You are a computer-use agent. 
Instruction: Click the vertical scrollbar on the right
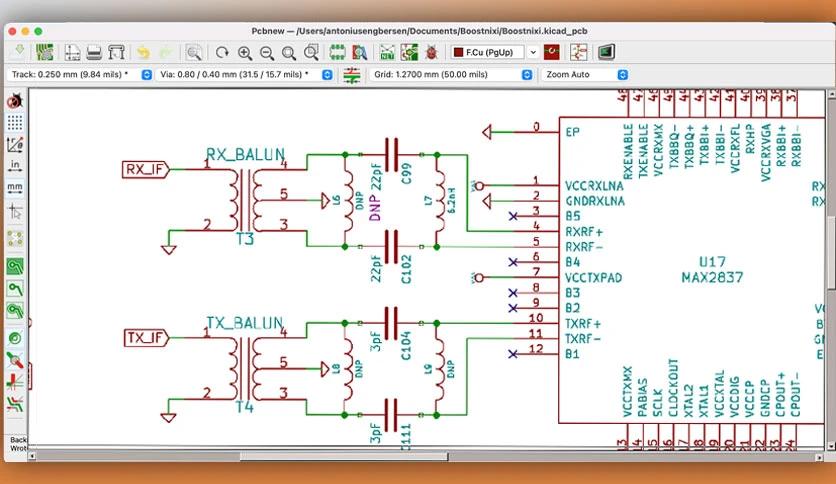tap(831, 253)
